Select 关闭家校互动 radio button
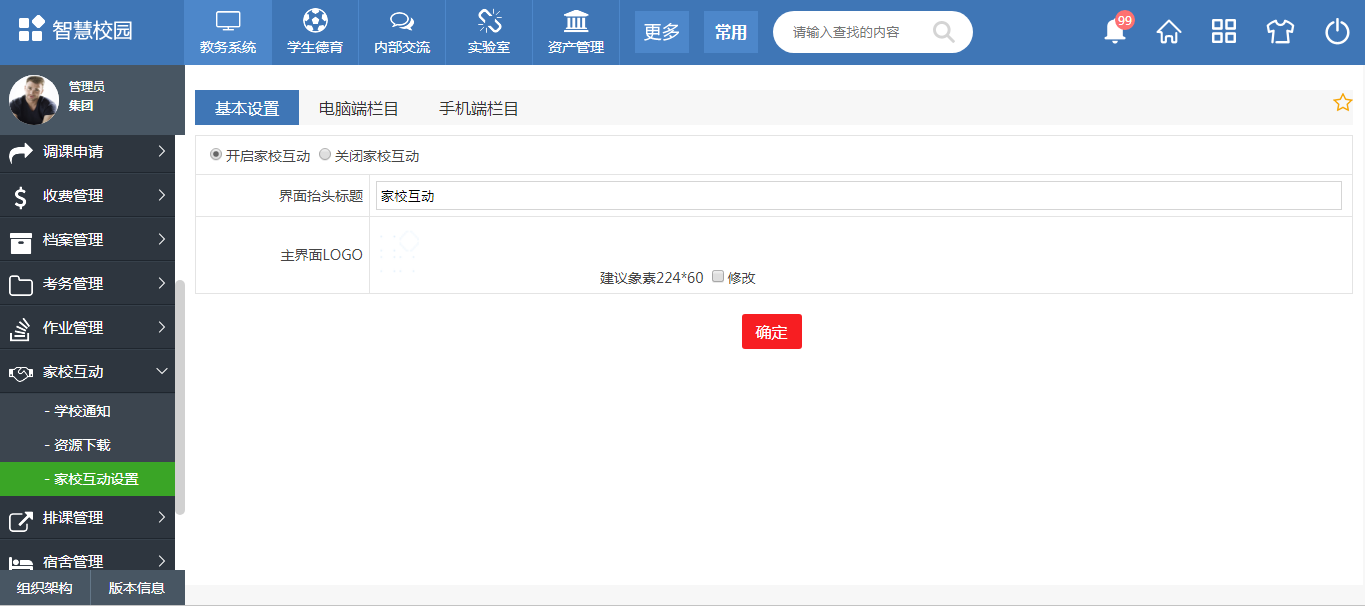1365x608 pixels. coord(325,155)
